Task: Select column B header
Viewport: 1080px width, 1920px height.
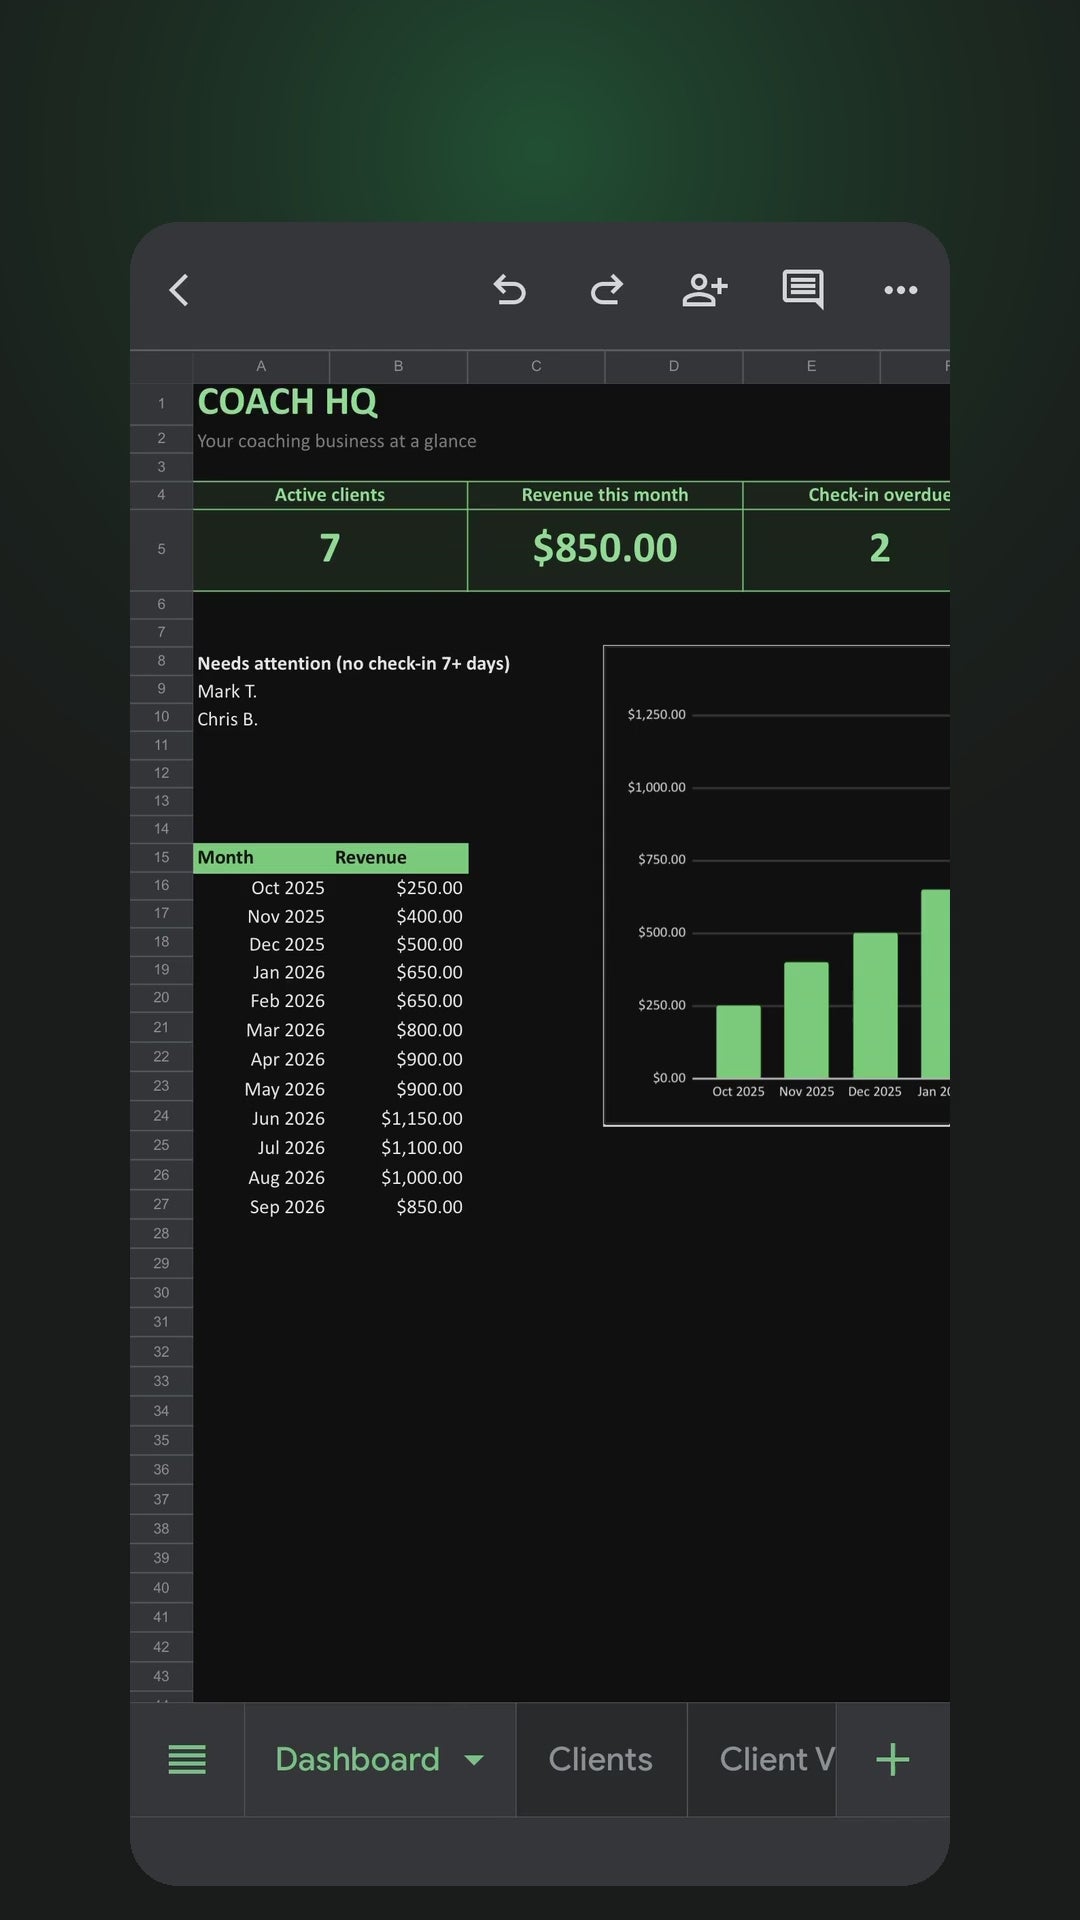Action: [x=398, y=366]
